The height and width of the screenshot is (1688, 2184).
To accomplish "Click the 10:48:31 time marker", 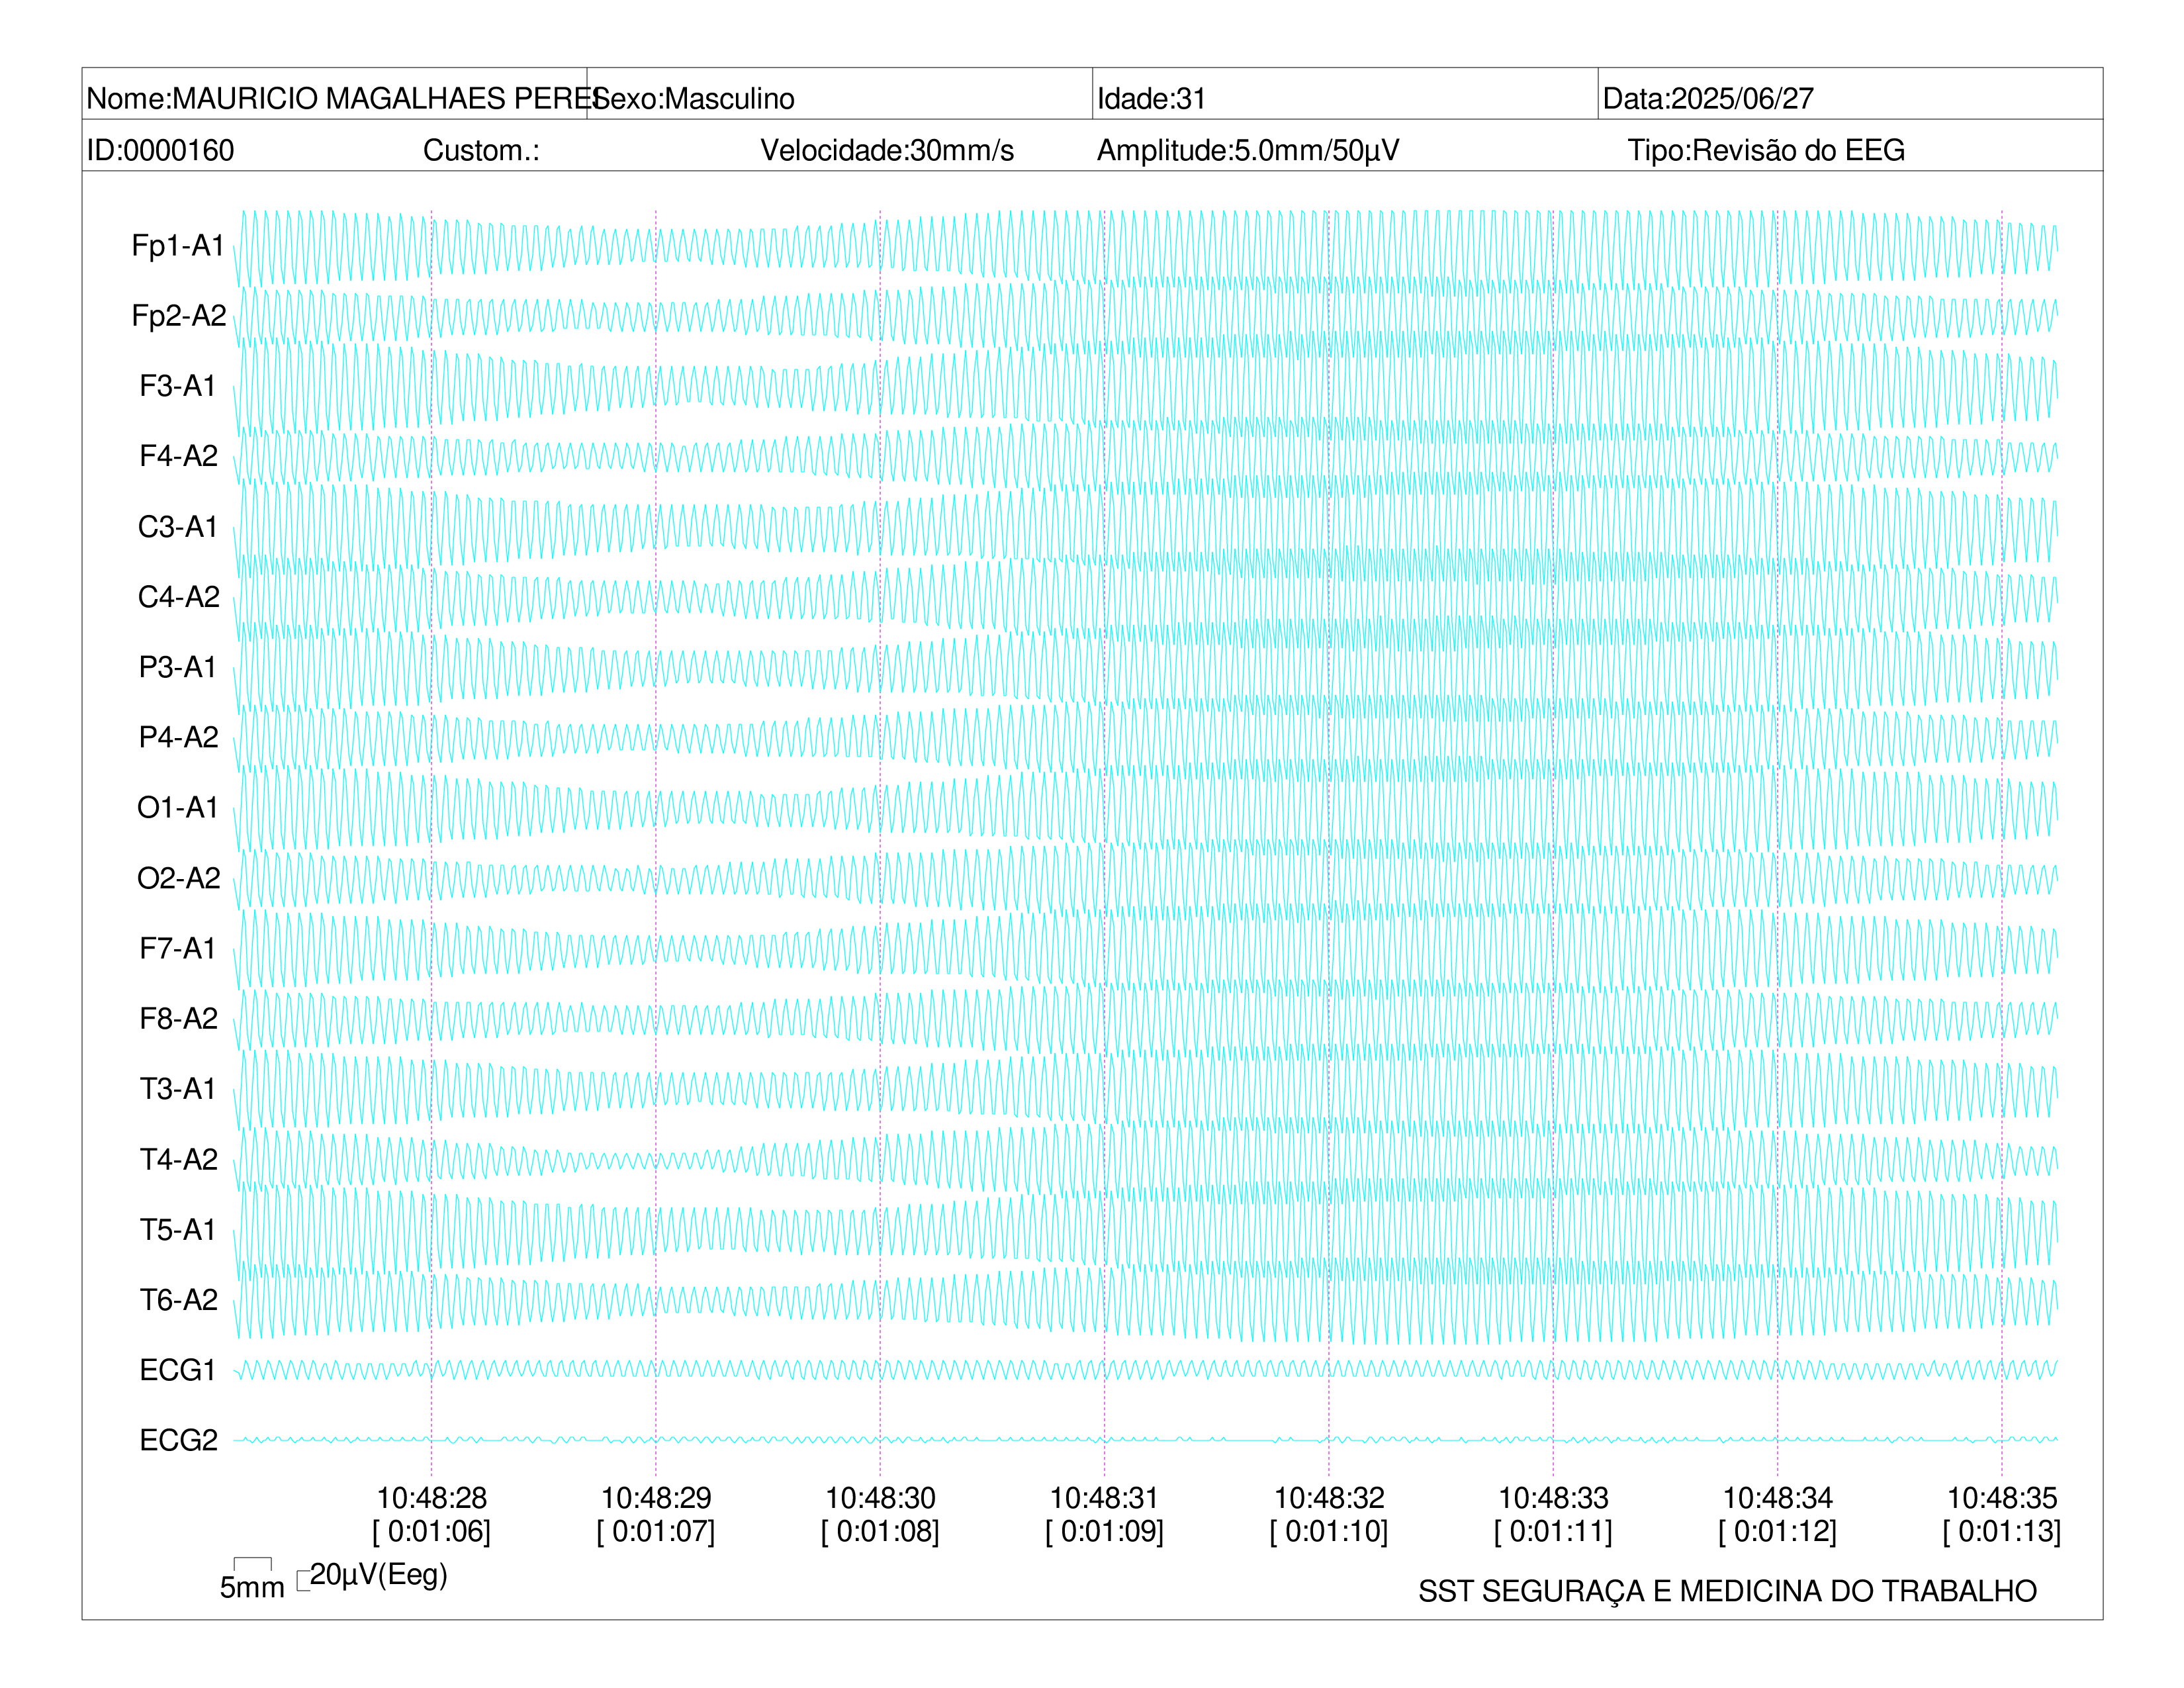I will pyautogui.click(x=1104, y=1498).
